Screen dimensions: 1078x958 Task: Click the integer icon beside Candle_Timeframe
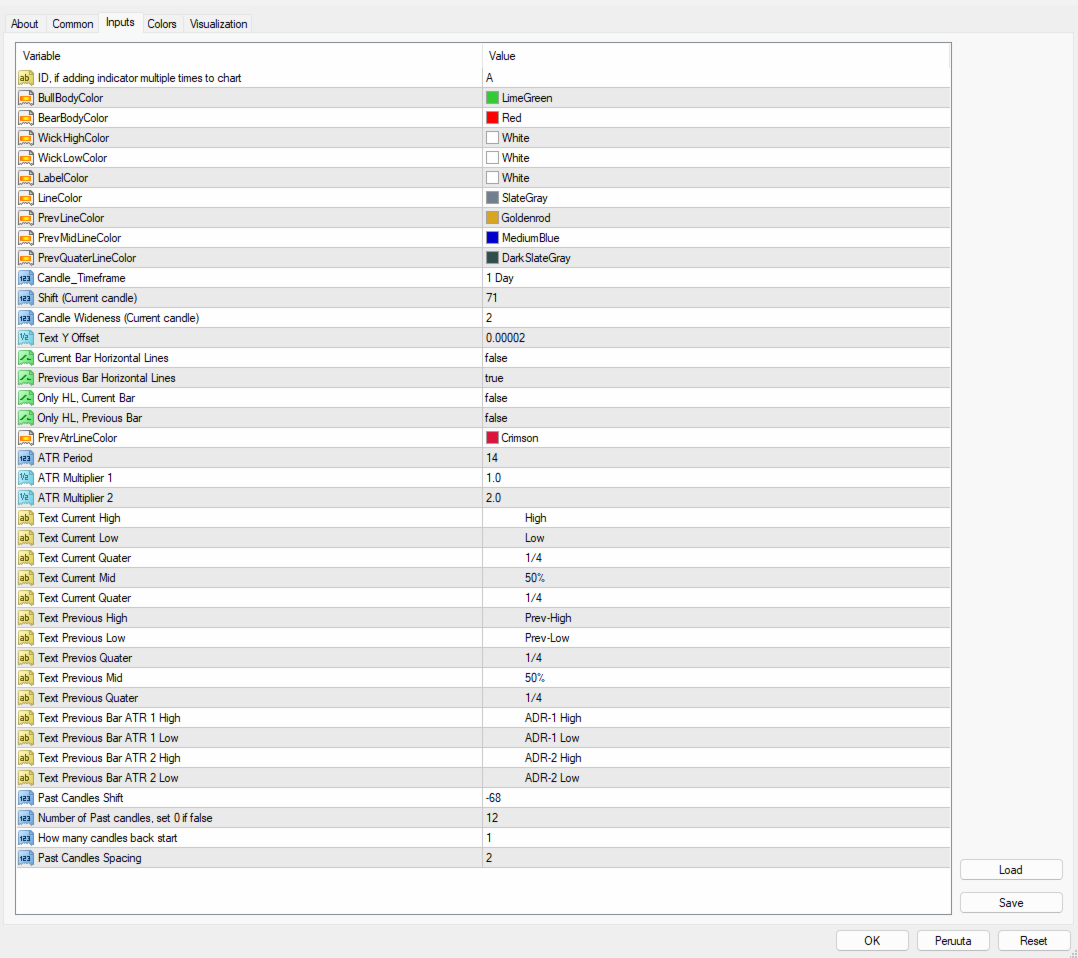(x=25, y=278)
